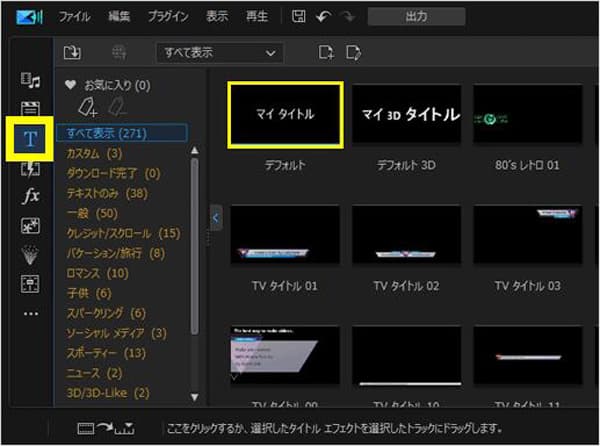Click the remove tag icon

coord(117,107)
